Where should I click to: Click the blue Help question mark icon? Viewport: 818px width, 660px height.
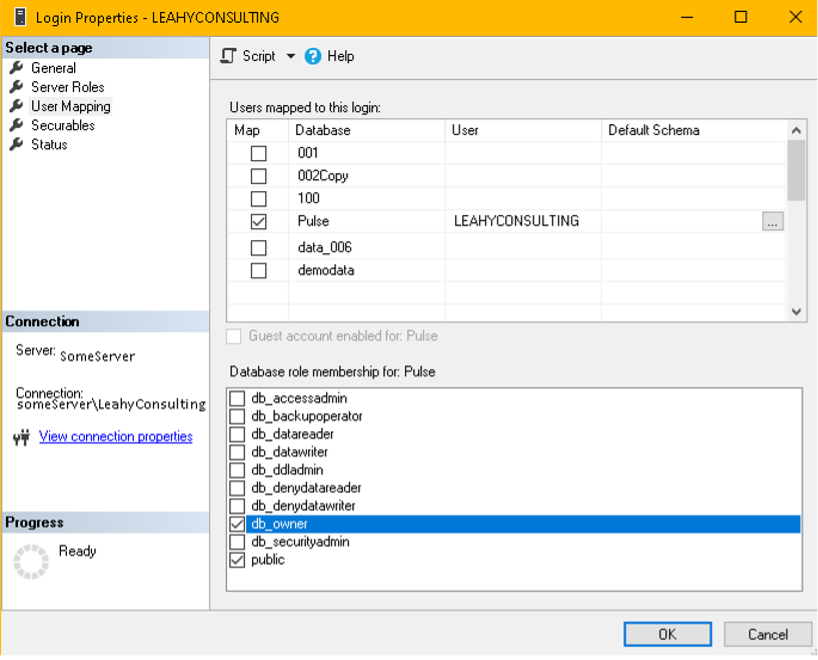[x=313, y=56]
